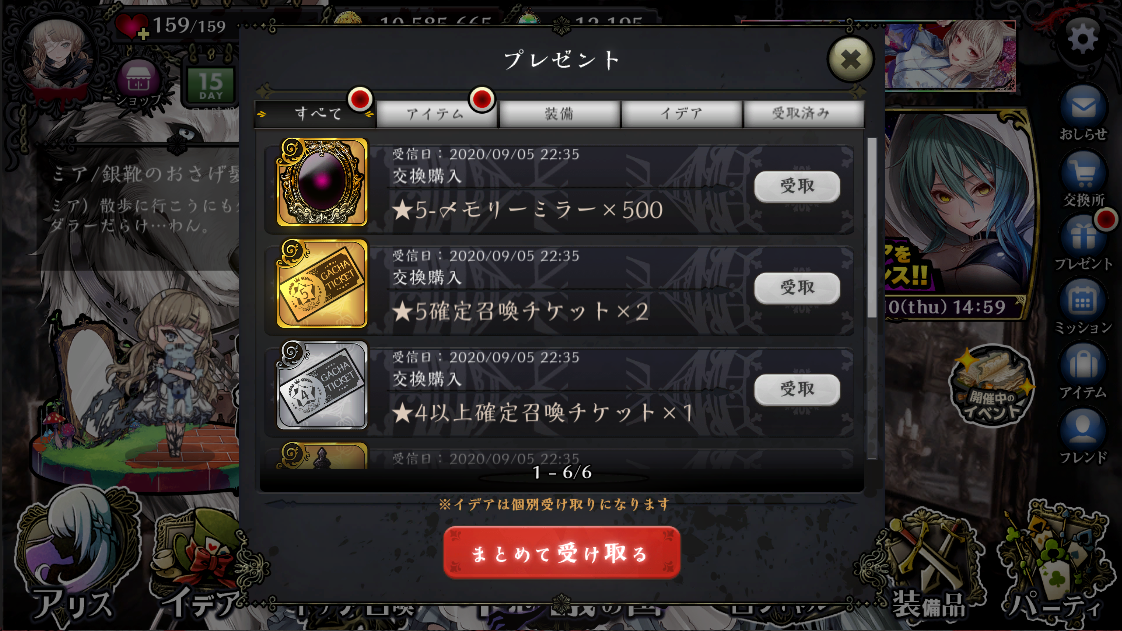Open the フレンド friend icon
The image size is (1122, 631).
[x=1083, y=436]
